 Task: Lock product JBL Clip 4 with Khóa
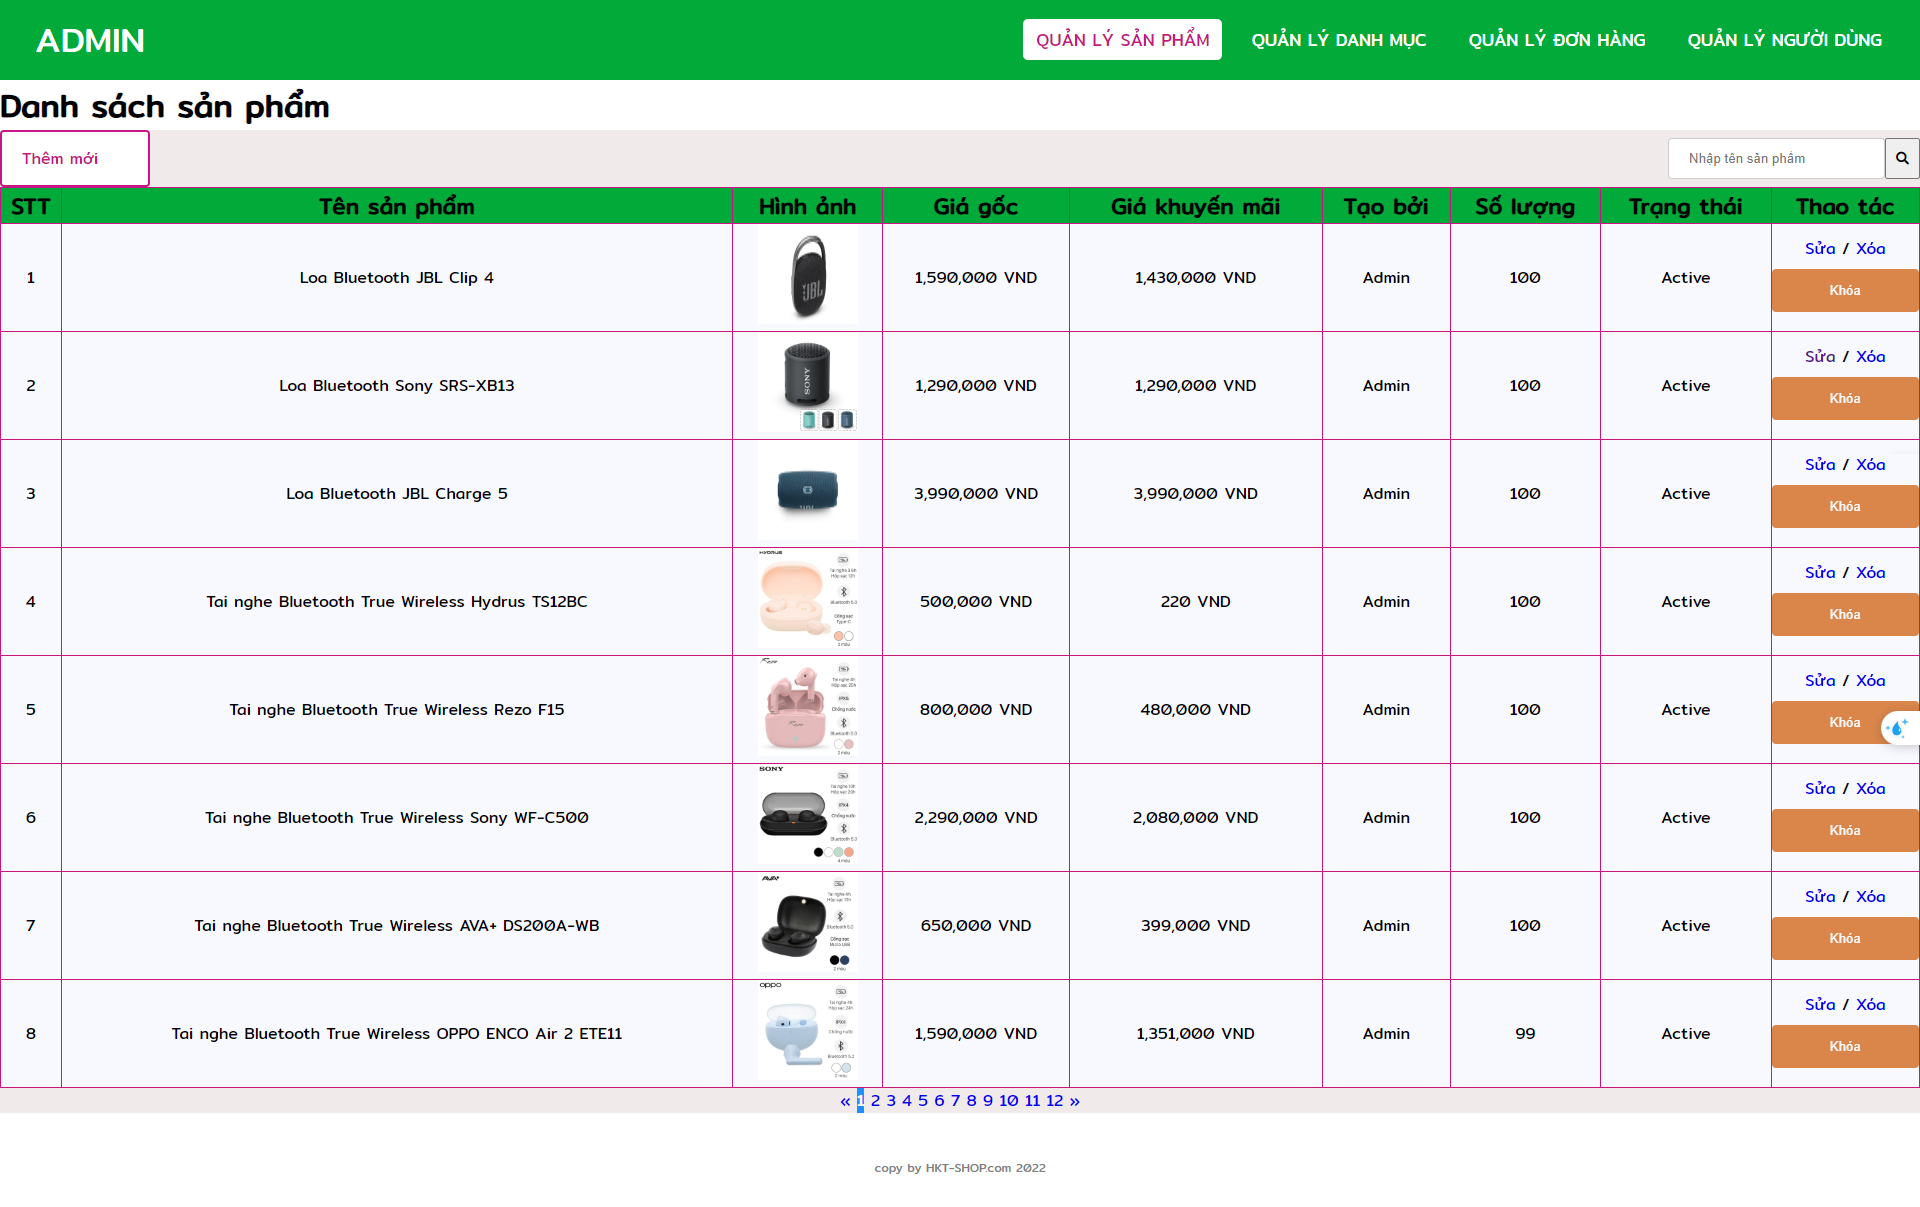[1845, 290]
